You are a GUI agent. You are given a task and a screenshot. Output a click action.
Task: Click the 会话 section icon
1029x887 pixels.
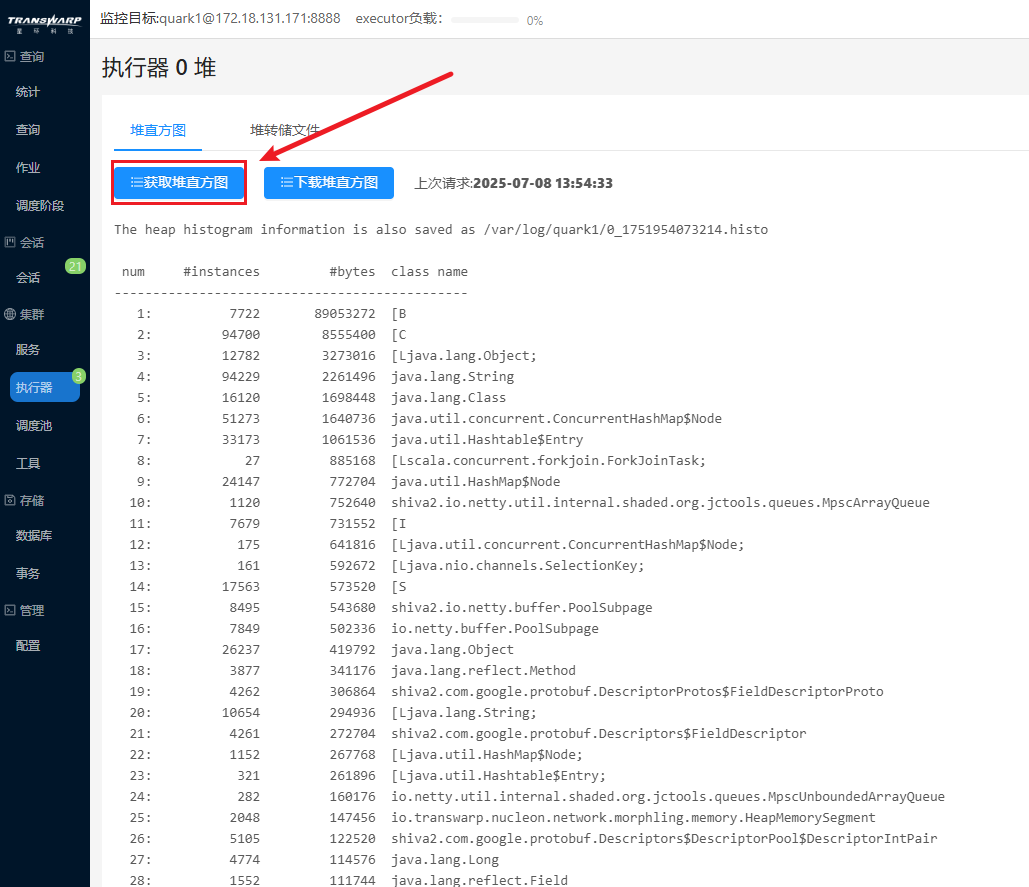[x=10, y=243]
